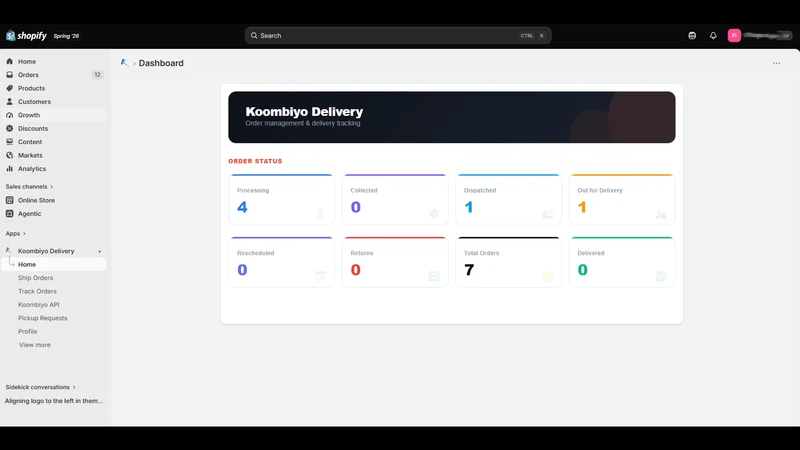Click the Orders inbox icon

[x=9, y=74]
